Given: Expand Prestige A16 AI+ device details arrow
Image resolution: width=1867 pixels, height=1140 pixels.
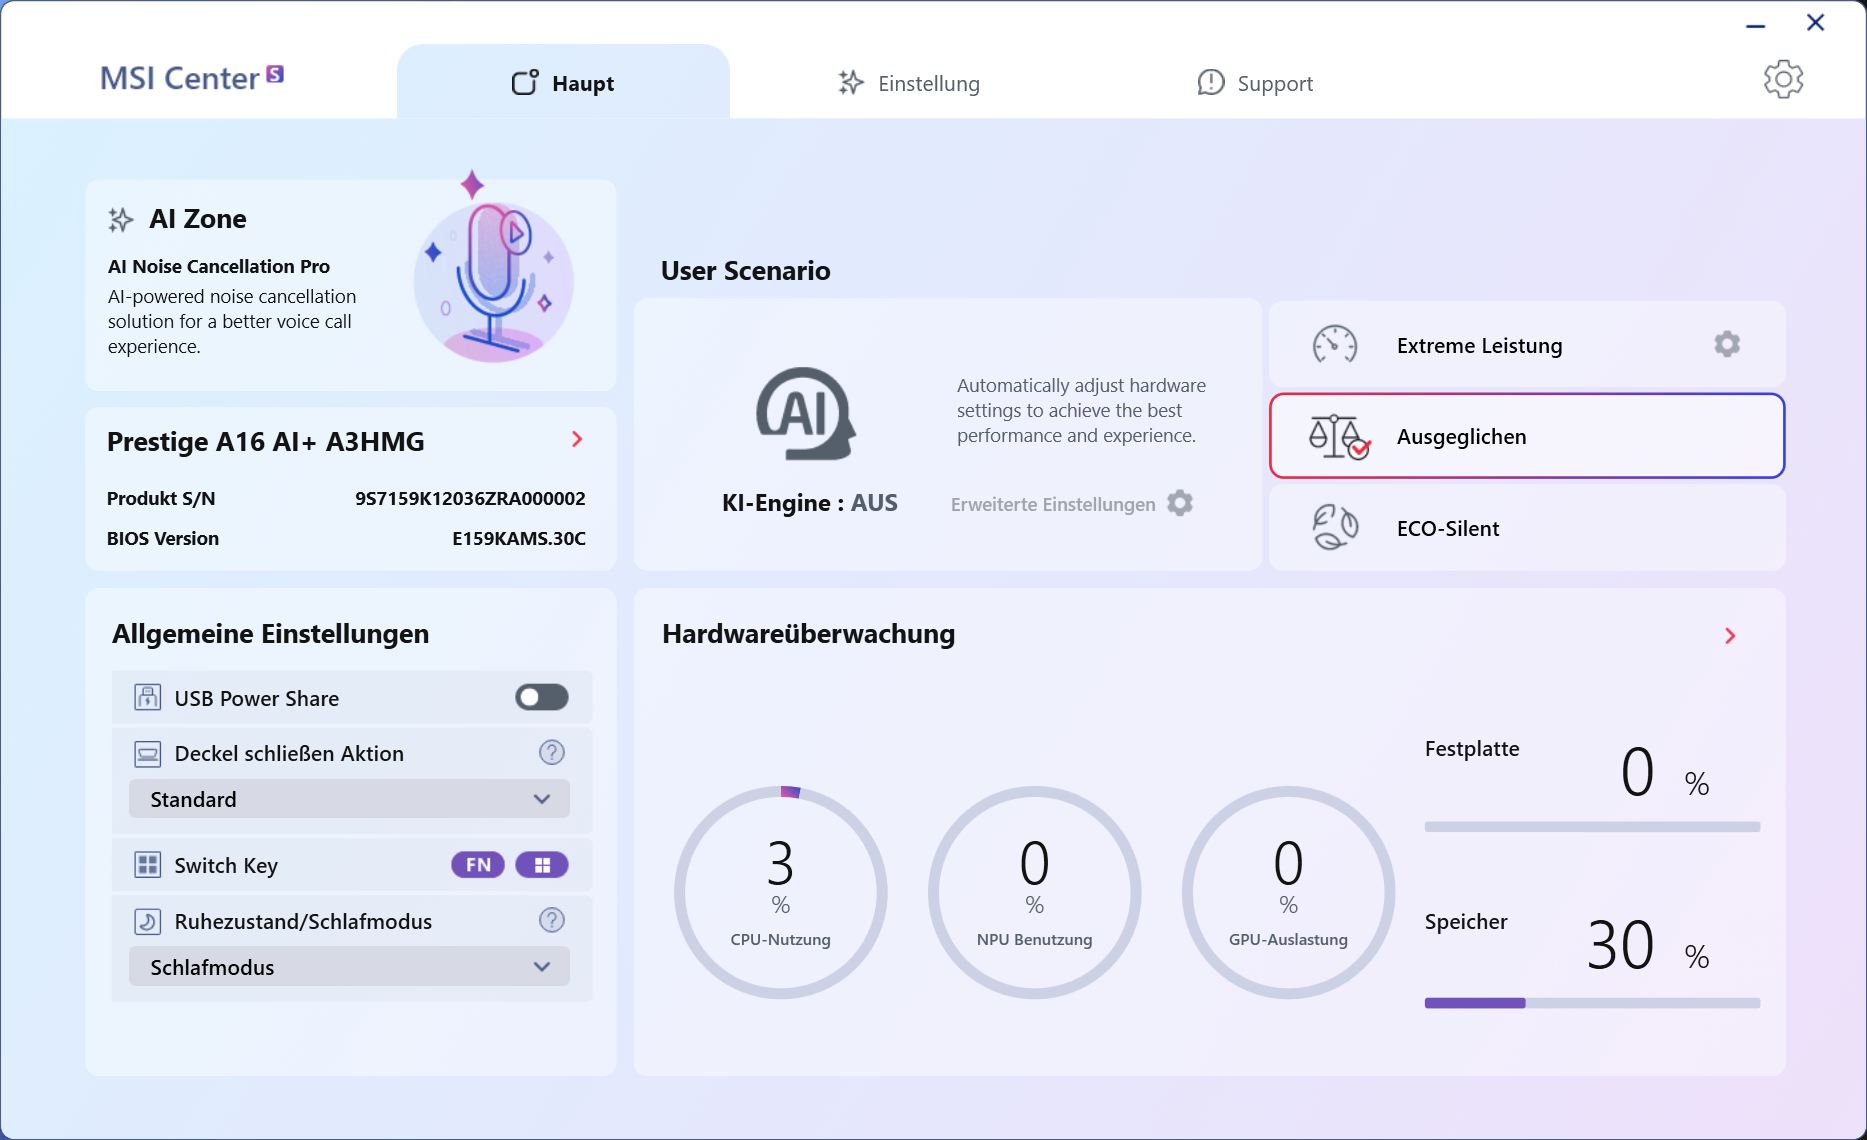Looking at the screenshot, I should tap(577, 439).
